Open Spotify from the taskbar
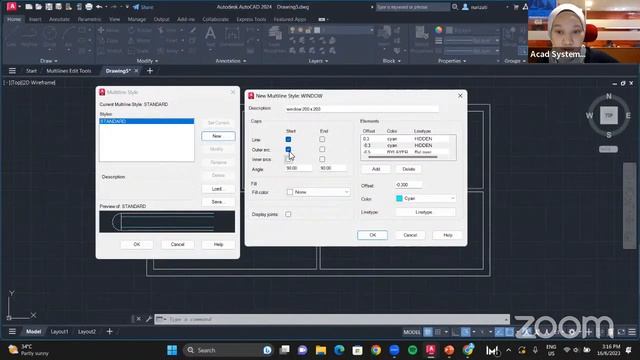 pyautogui.click(x=413, y=350)
